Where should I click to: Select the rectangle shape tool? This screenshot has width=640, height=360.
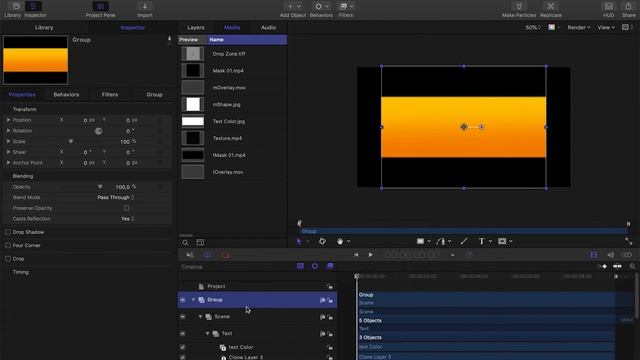(x=420, y=241)
